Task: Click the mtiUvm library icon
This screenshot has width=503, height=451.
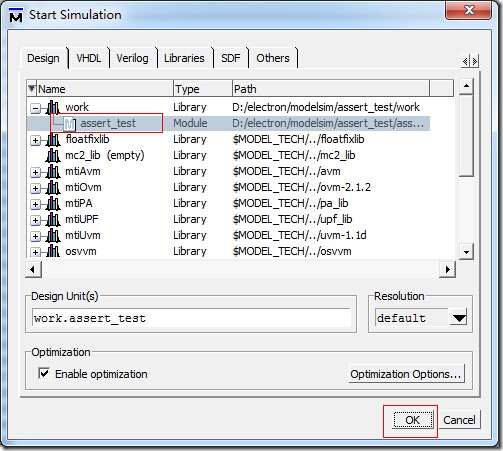Action: [x=53, y=236]
